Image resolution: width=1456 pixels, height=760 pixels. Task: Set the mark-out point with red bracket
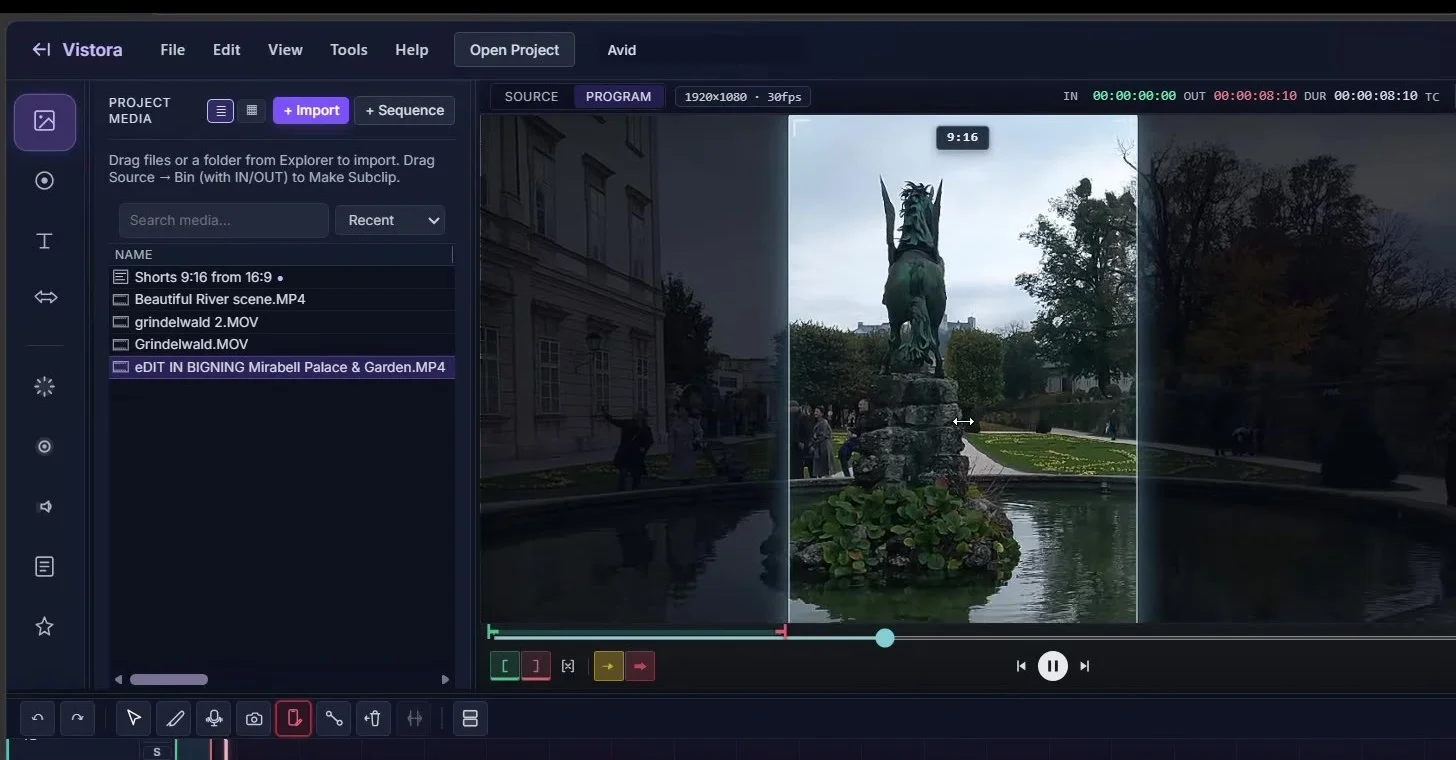tap(536, 666)
